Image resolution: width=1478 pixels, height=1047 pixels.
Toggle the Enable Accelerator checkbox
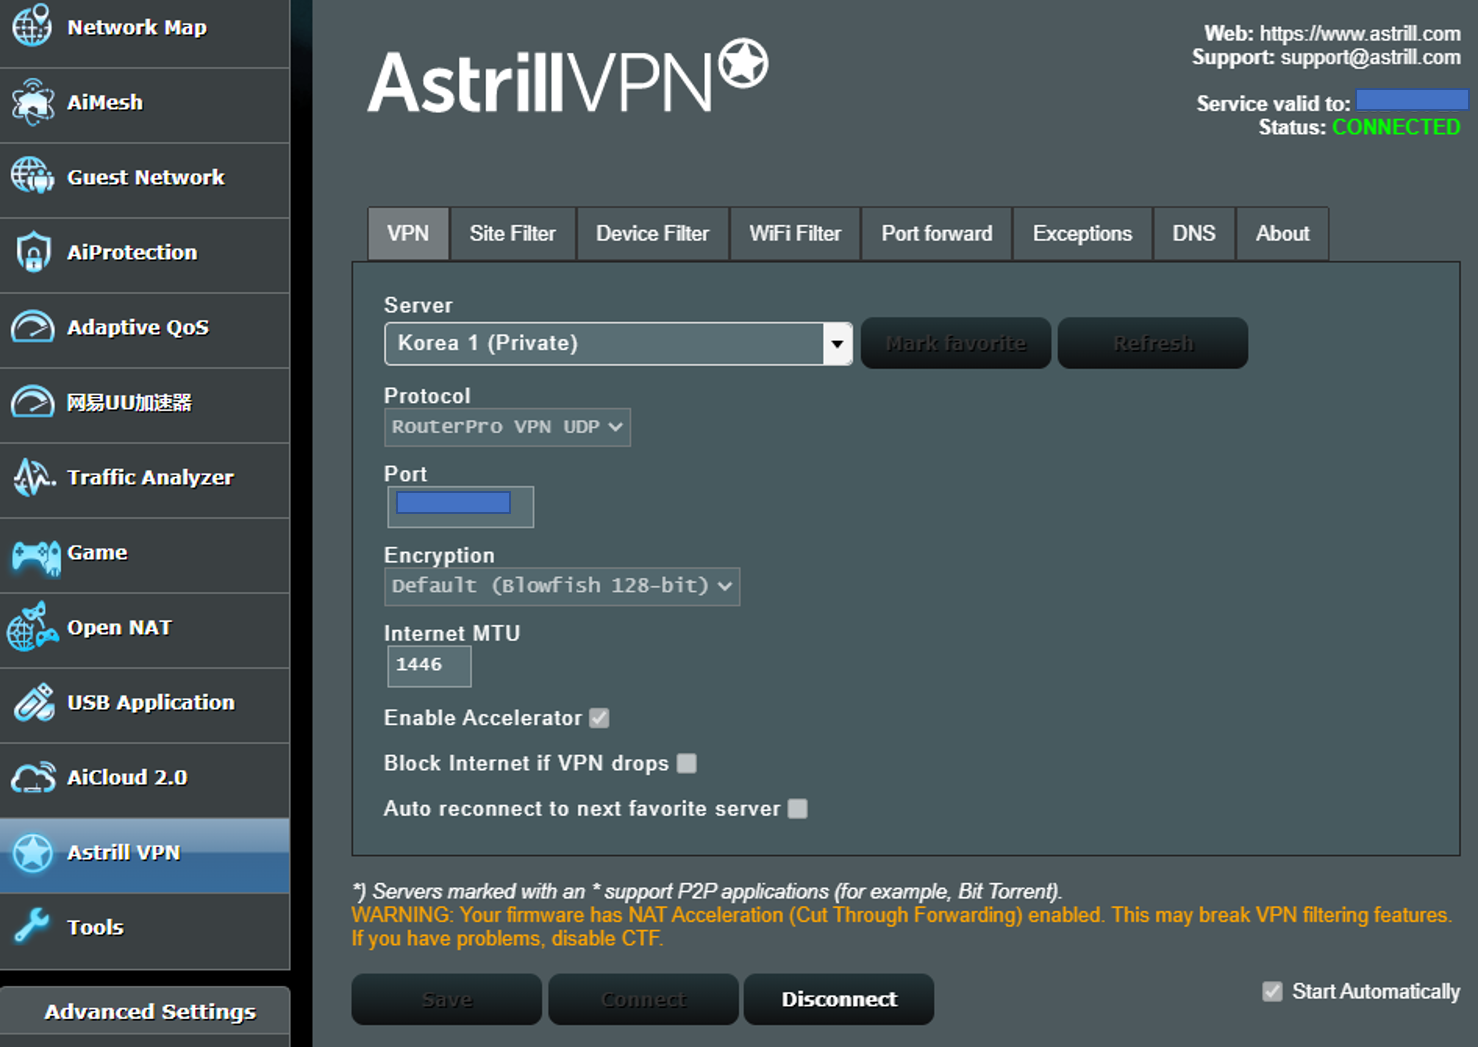[x=599, y=718]
